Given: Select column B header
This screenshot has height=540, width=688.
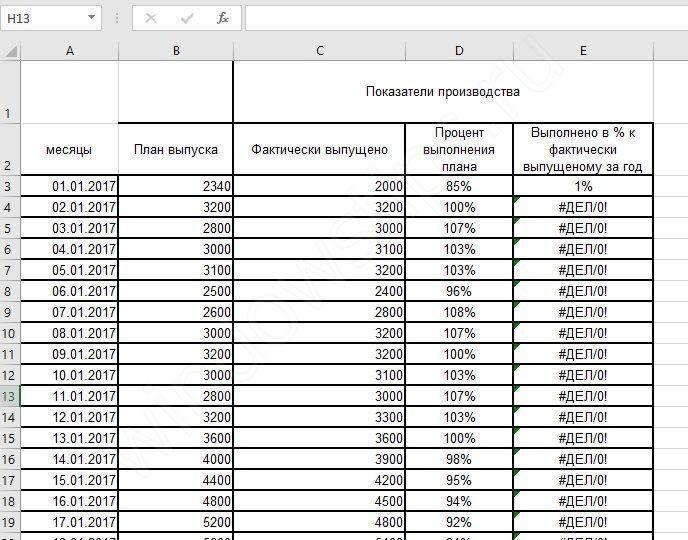Looking at the screenshot, I should [176, 51].
